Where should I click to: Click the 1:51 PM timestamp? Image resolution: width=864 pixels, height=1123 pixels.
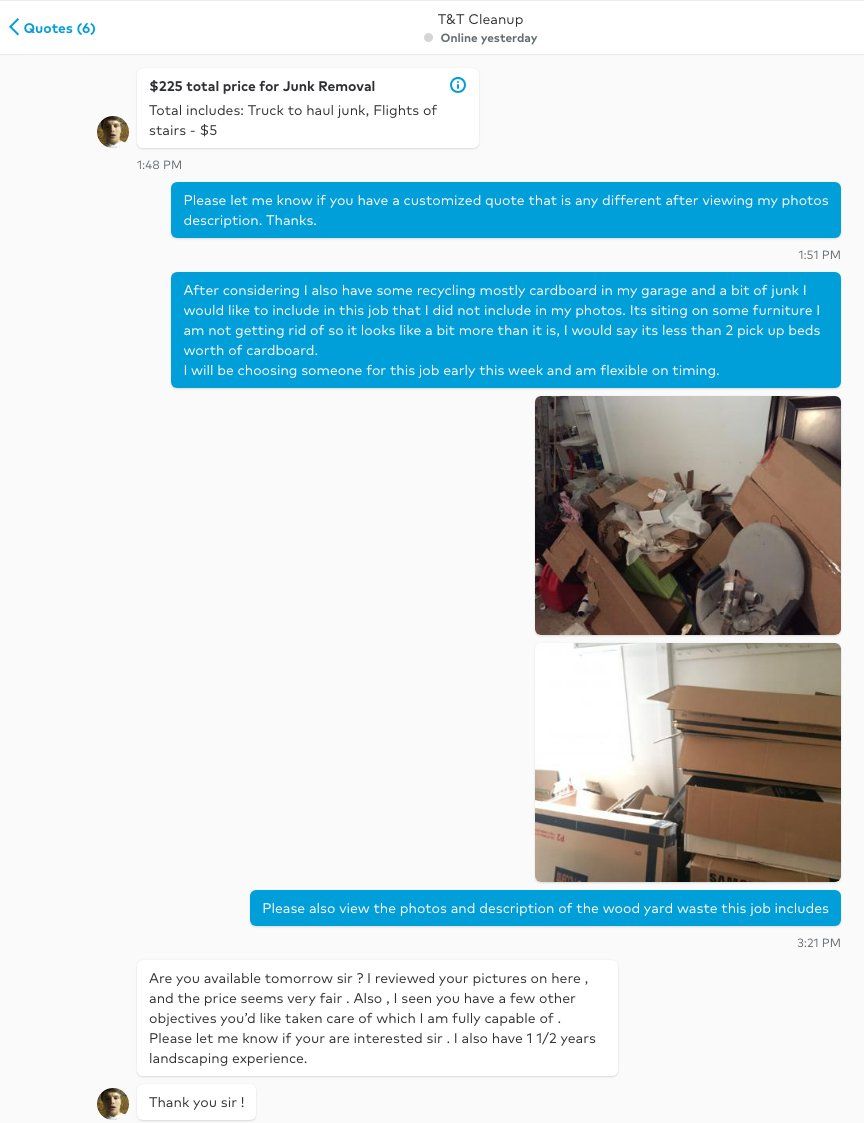820,255
